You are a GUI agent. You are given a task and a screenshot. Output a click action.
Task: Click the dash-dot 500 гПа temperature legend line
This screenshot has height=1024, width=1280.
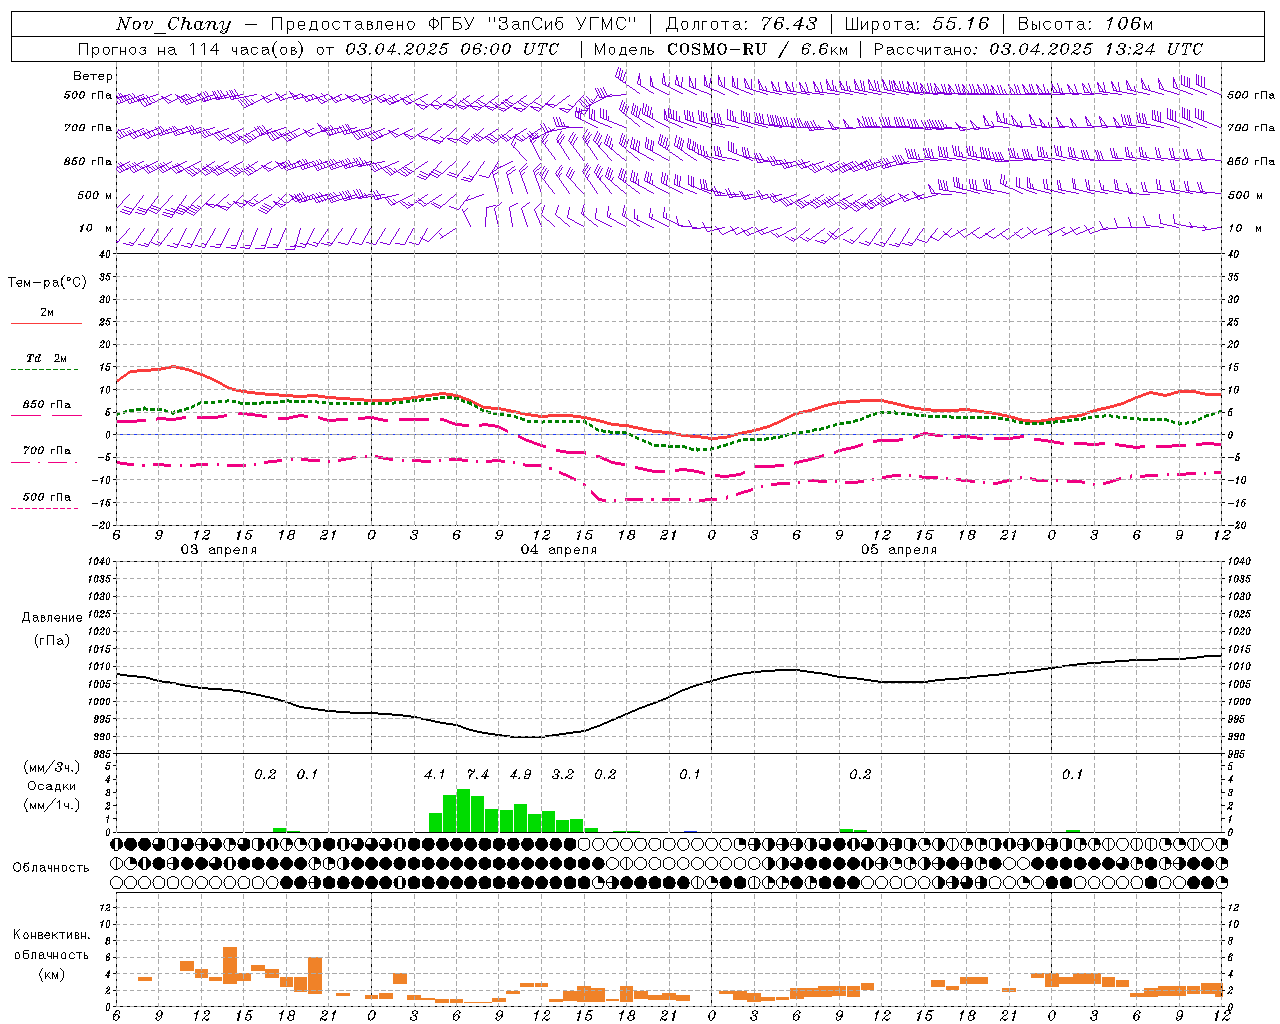coord(46,509)
